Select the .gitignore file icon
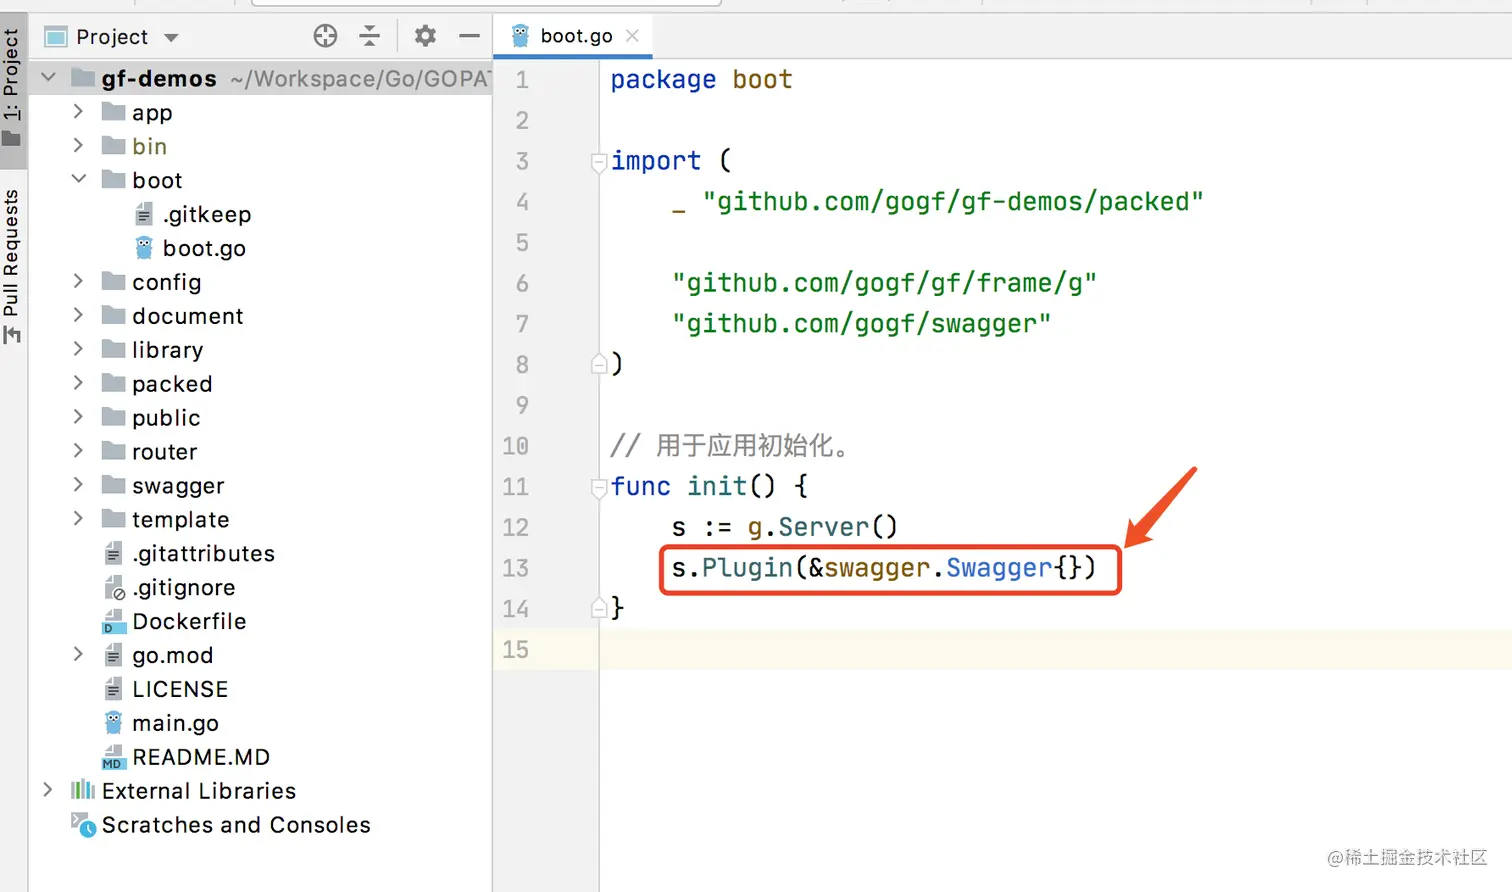 coord(114,588)
